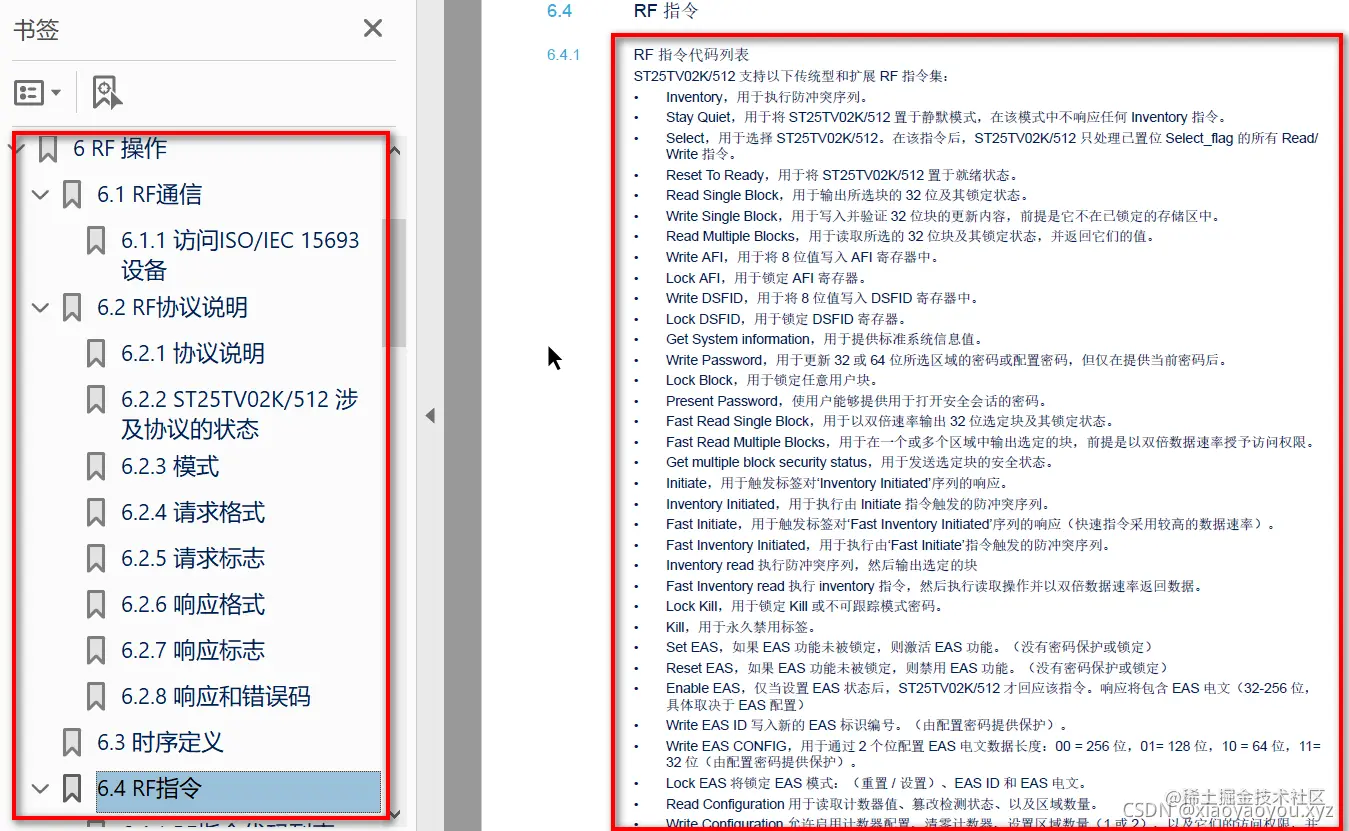Close the bookmarks panel

pyautogui.click(x=373, y=28)
